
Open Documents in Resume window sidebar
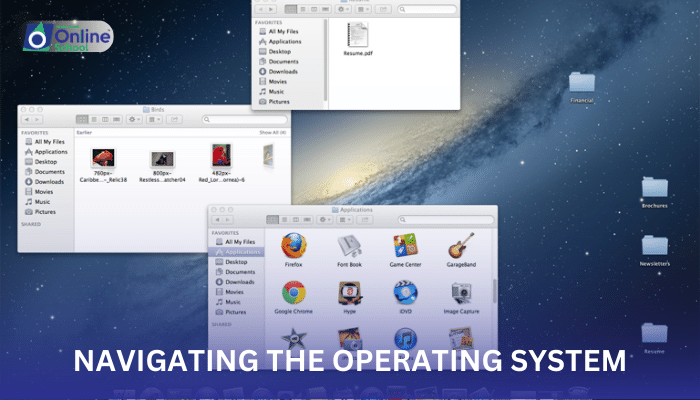(279, 62)
